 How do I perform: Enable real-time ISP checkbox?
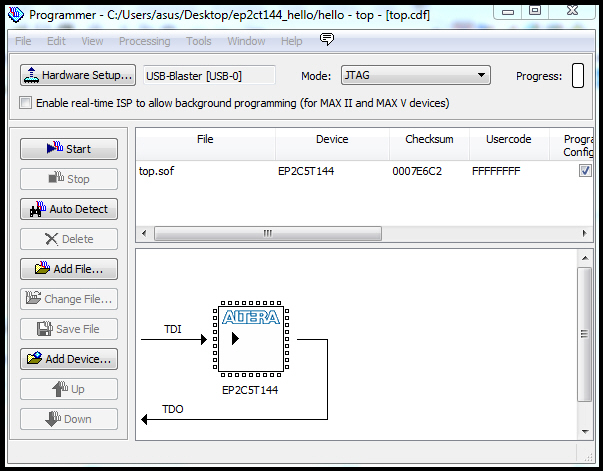click(25, 103)
